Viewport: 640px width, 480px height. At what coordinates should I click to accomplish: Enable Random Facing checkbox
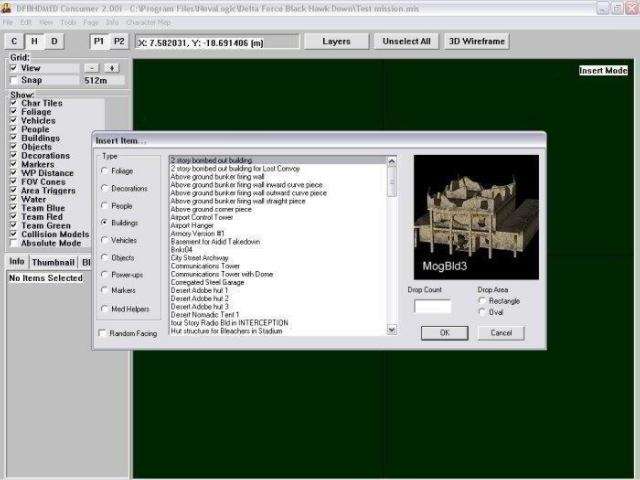click(x=103, y=333)
